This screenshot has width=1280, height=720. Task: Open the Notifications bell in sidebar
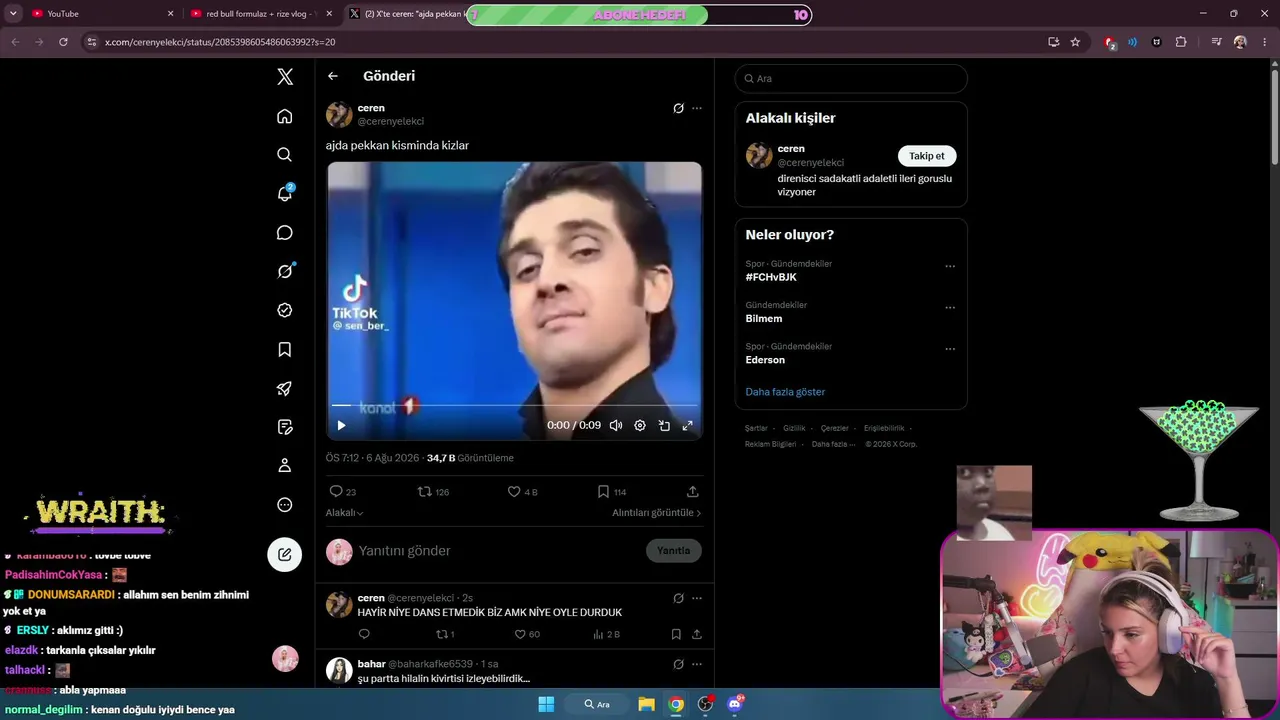[x=285, y=194]
